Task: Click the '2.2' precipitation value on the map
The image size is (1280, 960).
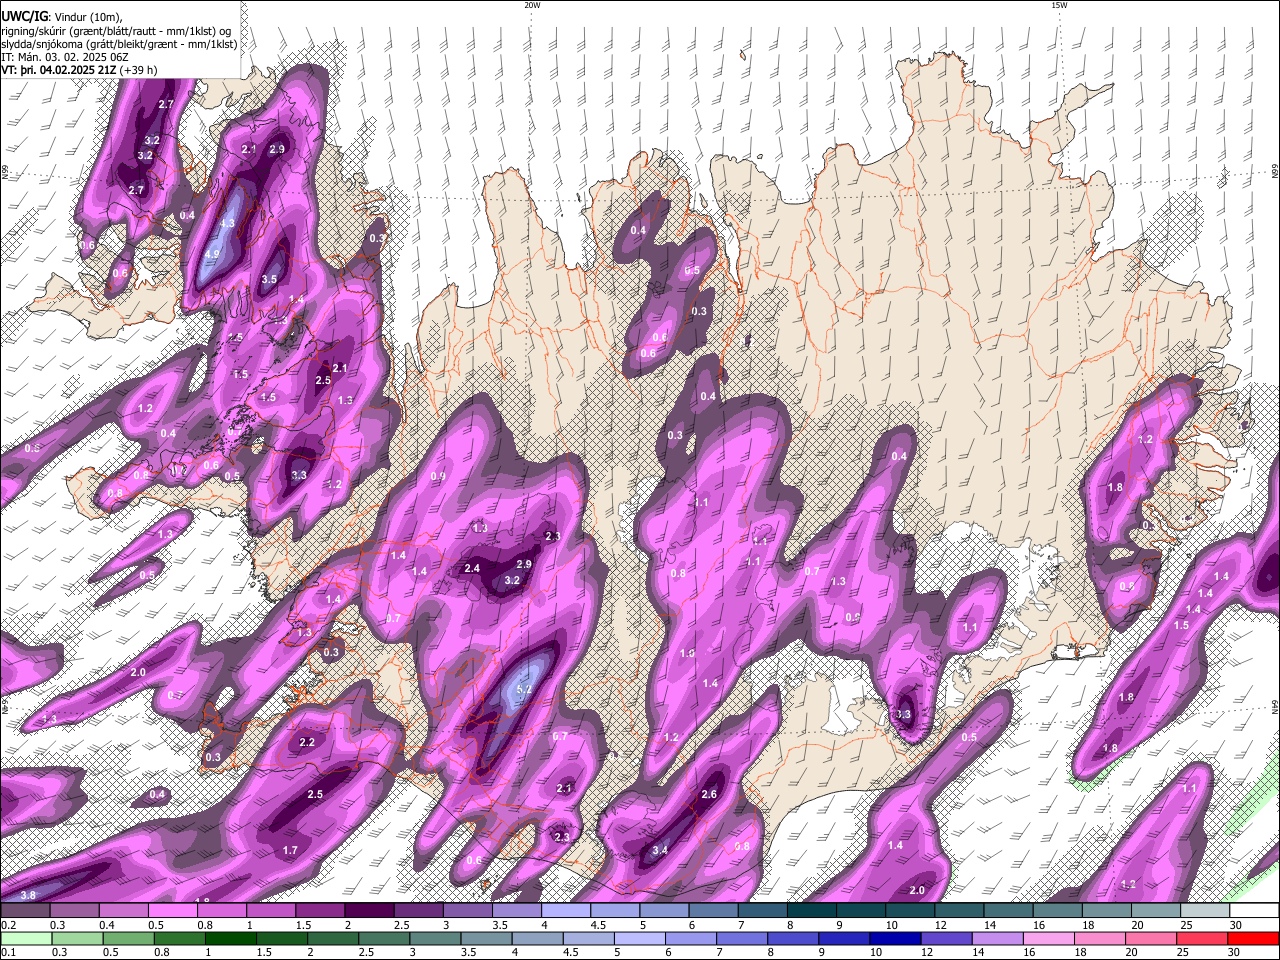Action: click(x=307, y=742)
